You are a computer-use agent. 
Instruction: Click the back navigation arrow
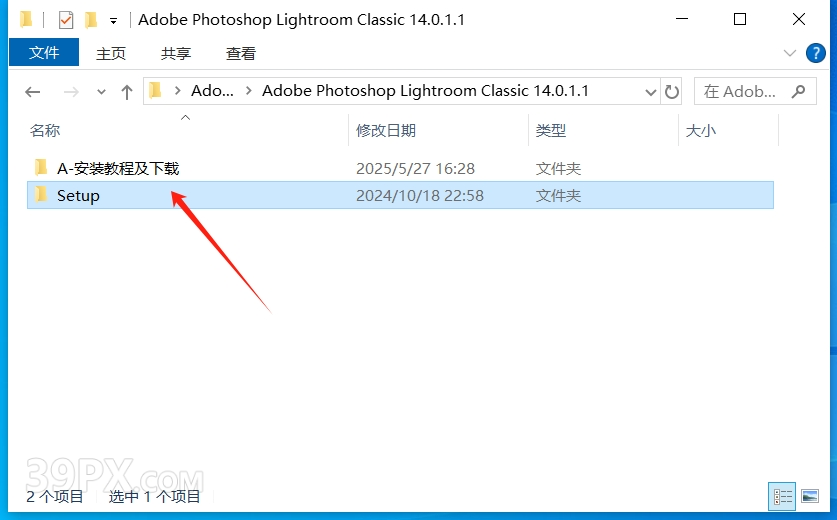coord(33,92)
